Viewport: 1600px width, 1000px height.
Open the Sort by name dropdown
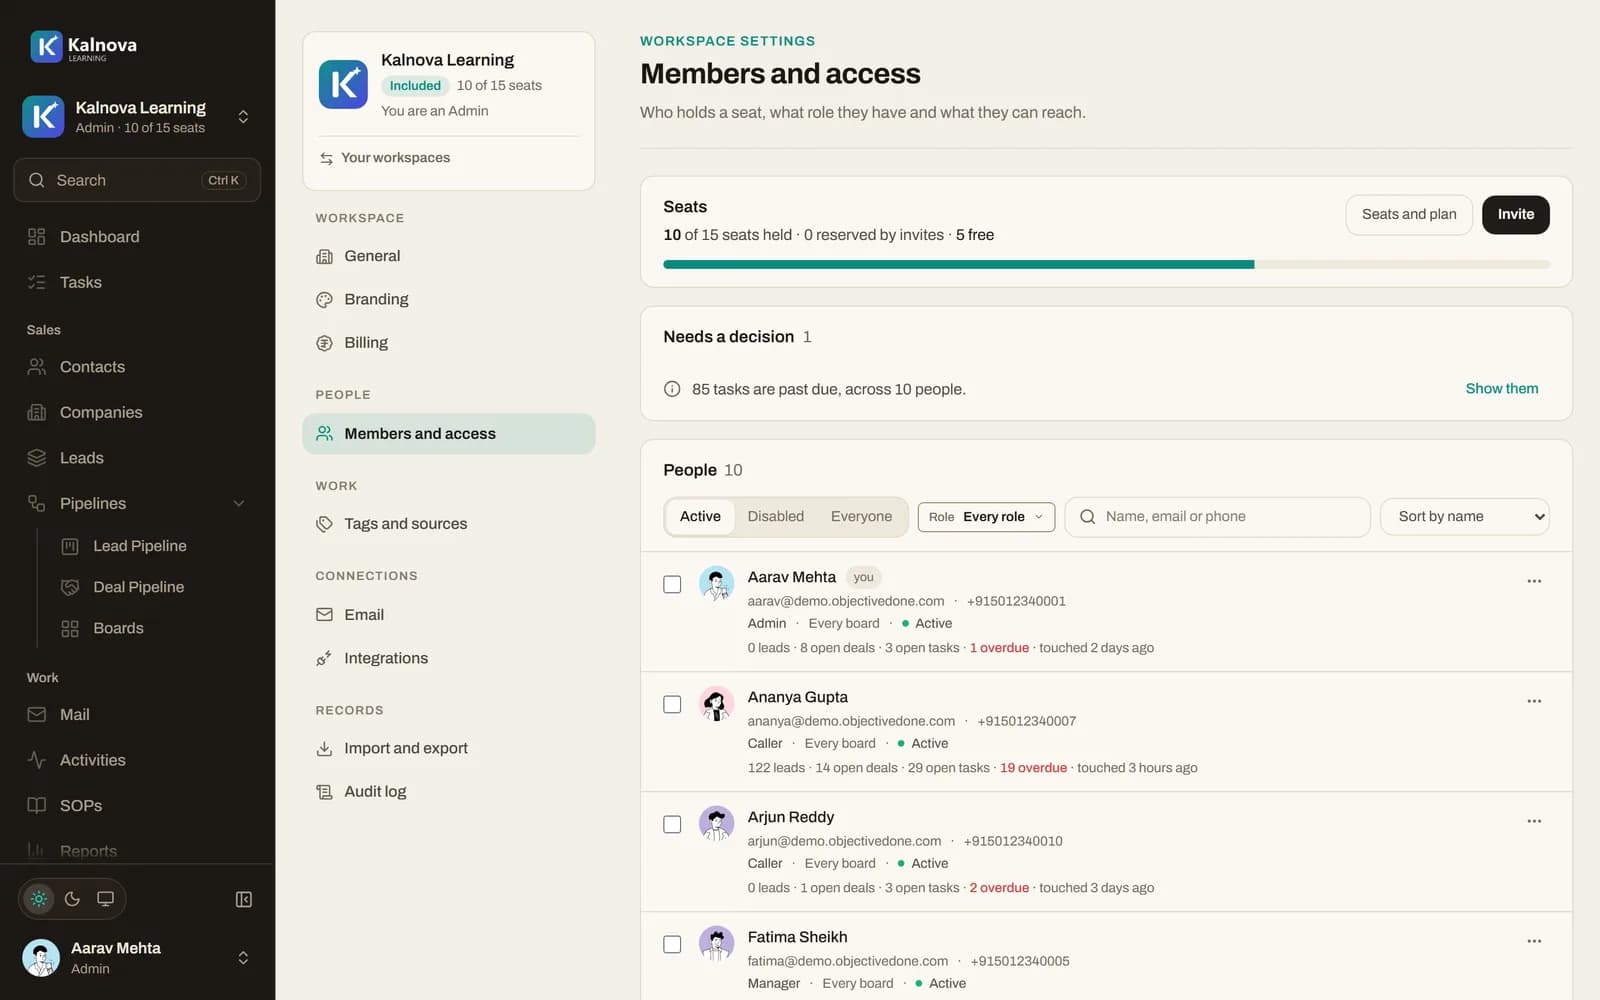tap(1465, 517)
